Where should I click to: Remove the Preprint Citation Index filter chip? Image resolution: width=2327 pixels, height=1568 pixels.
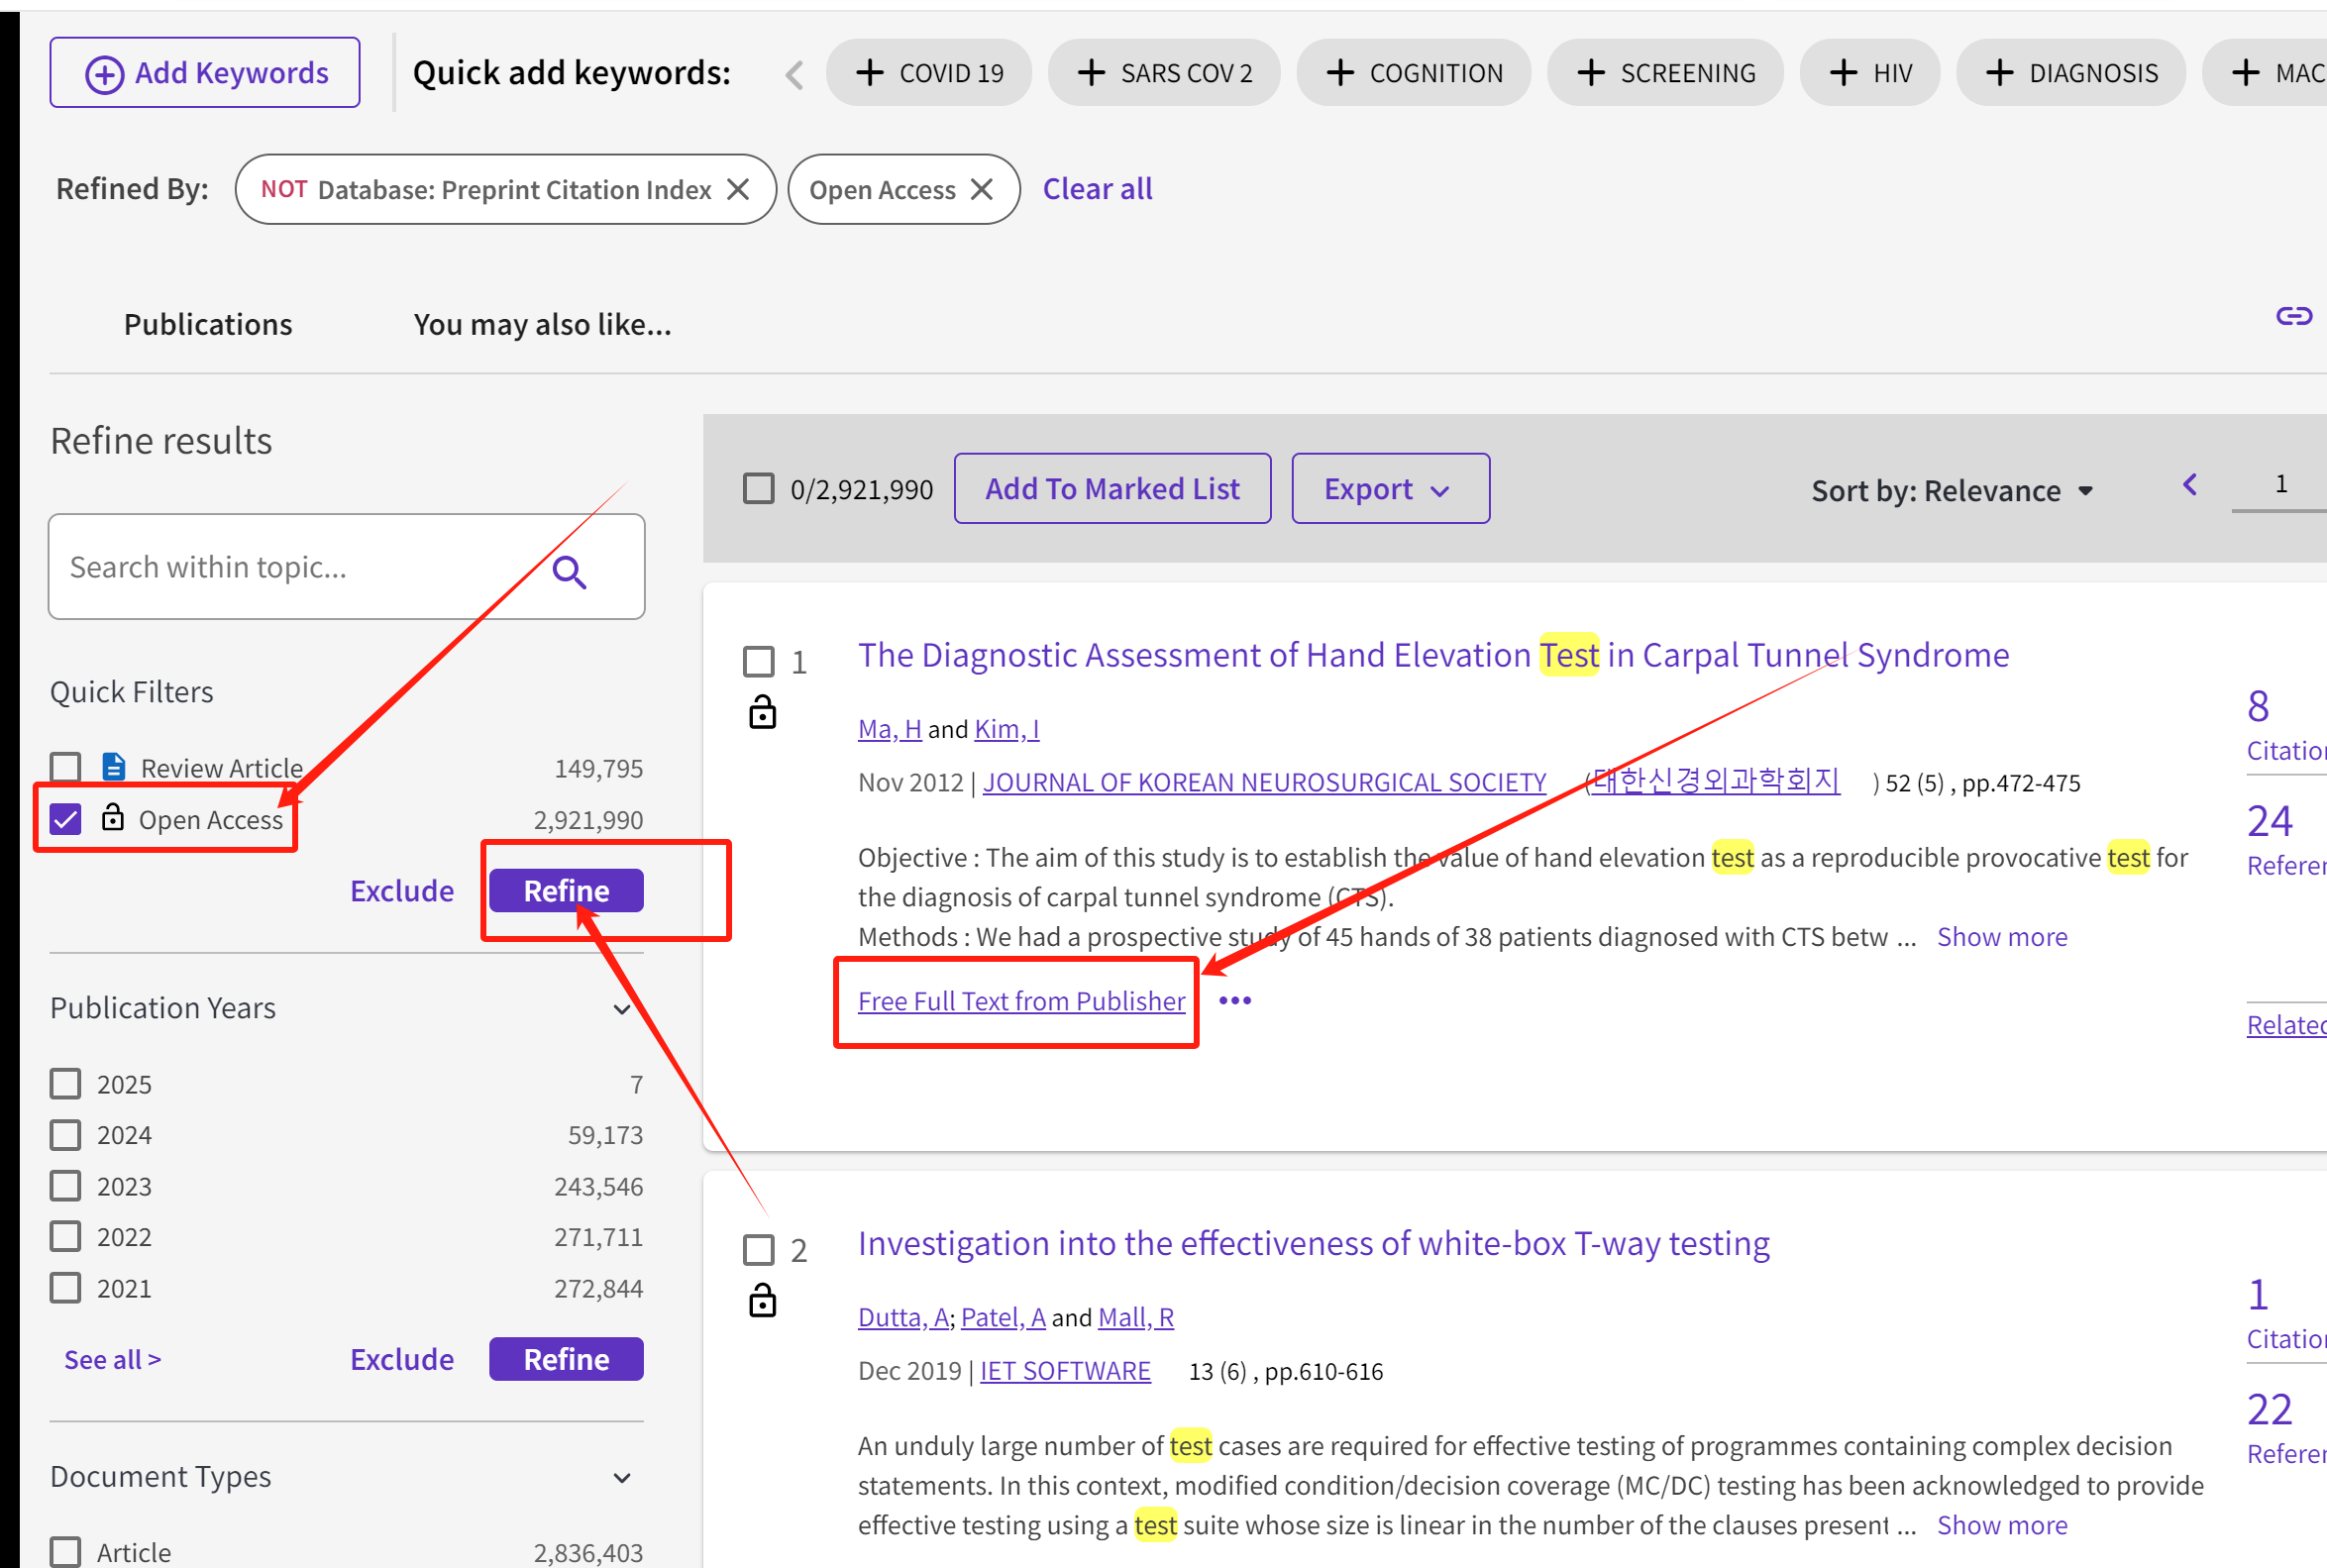738,189
